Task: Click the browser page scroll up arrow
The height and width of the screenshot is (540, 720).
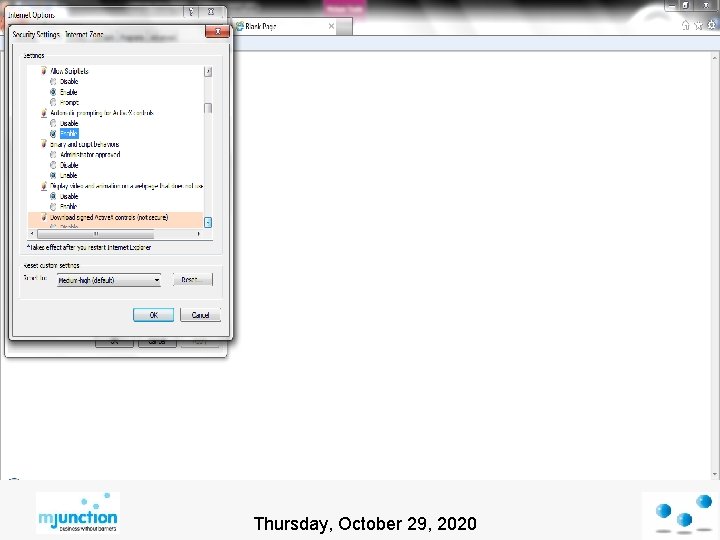Action: tap(714, 58)
